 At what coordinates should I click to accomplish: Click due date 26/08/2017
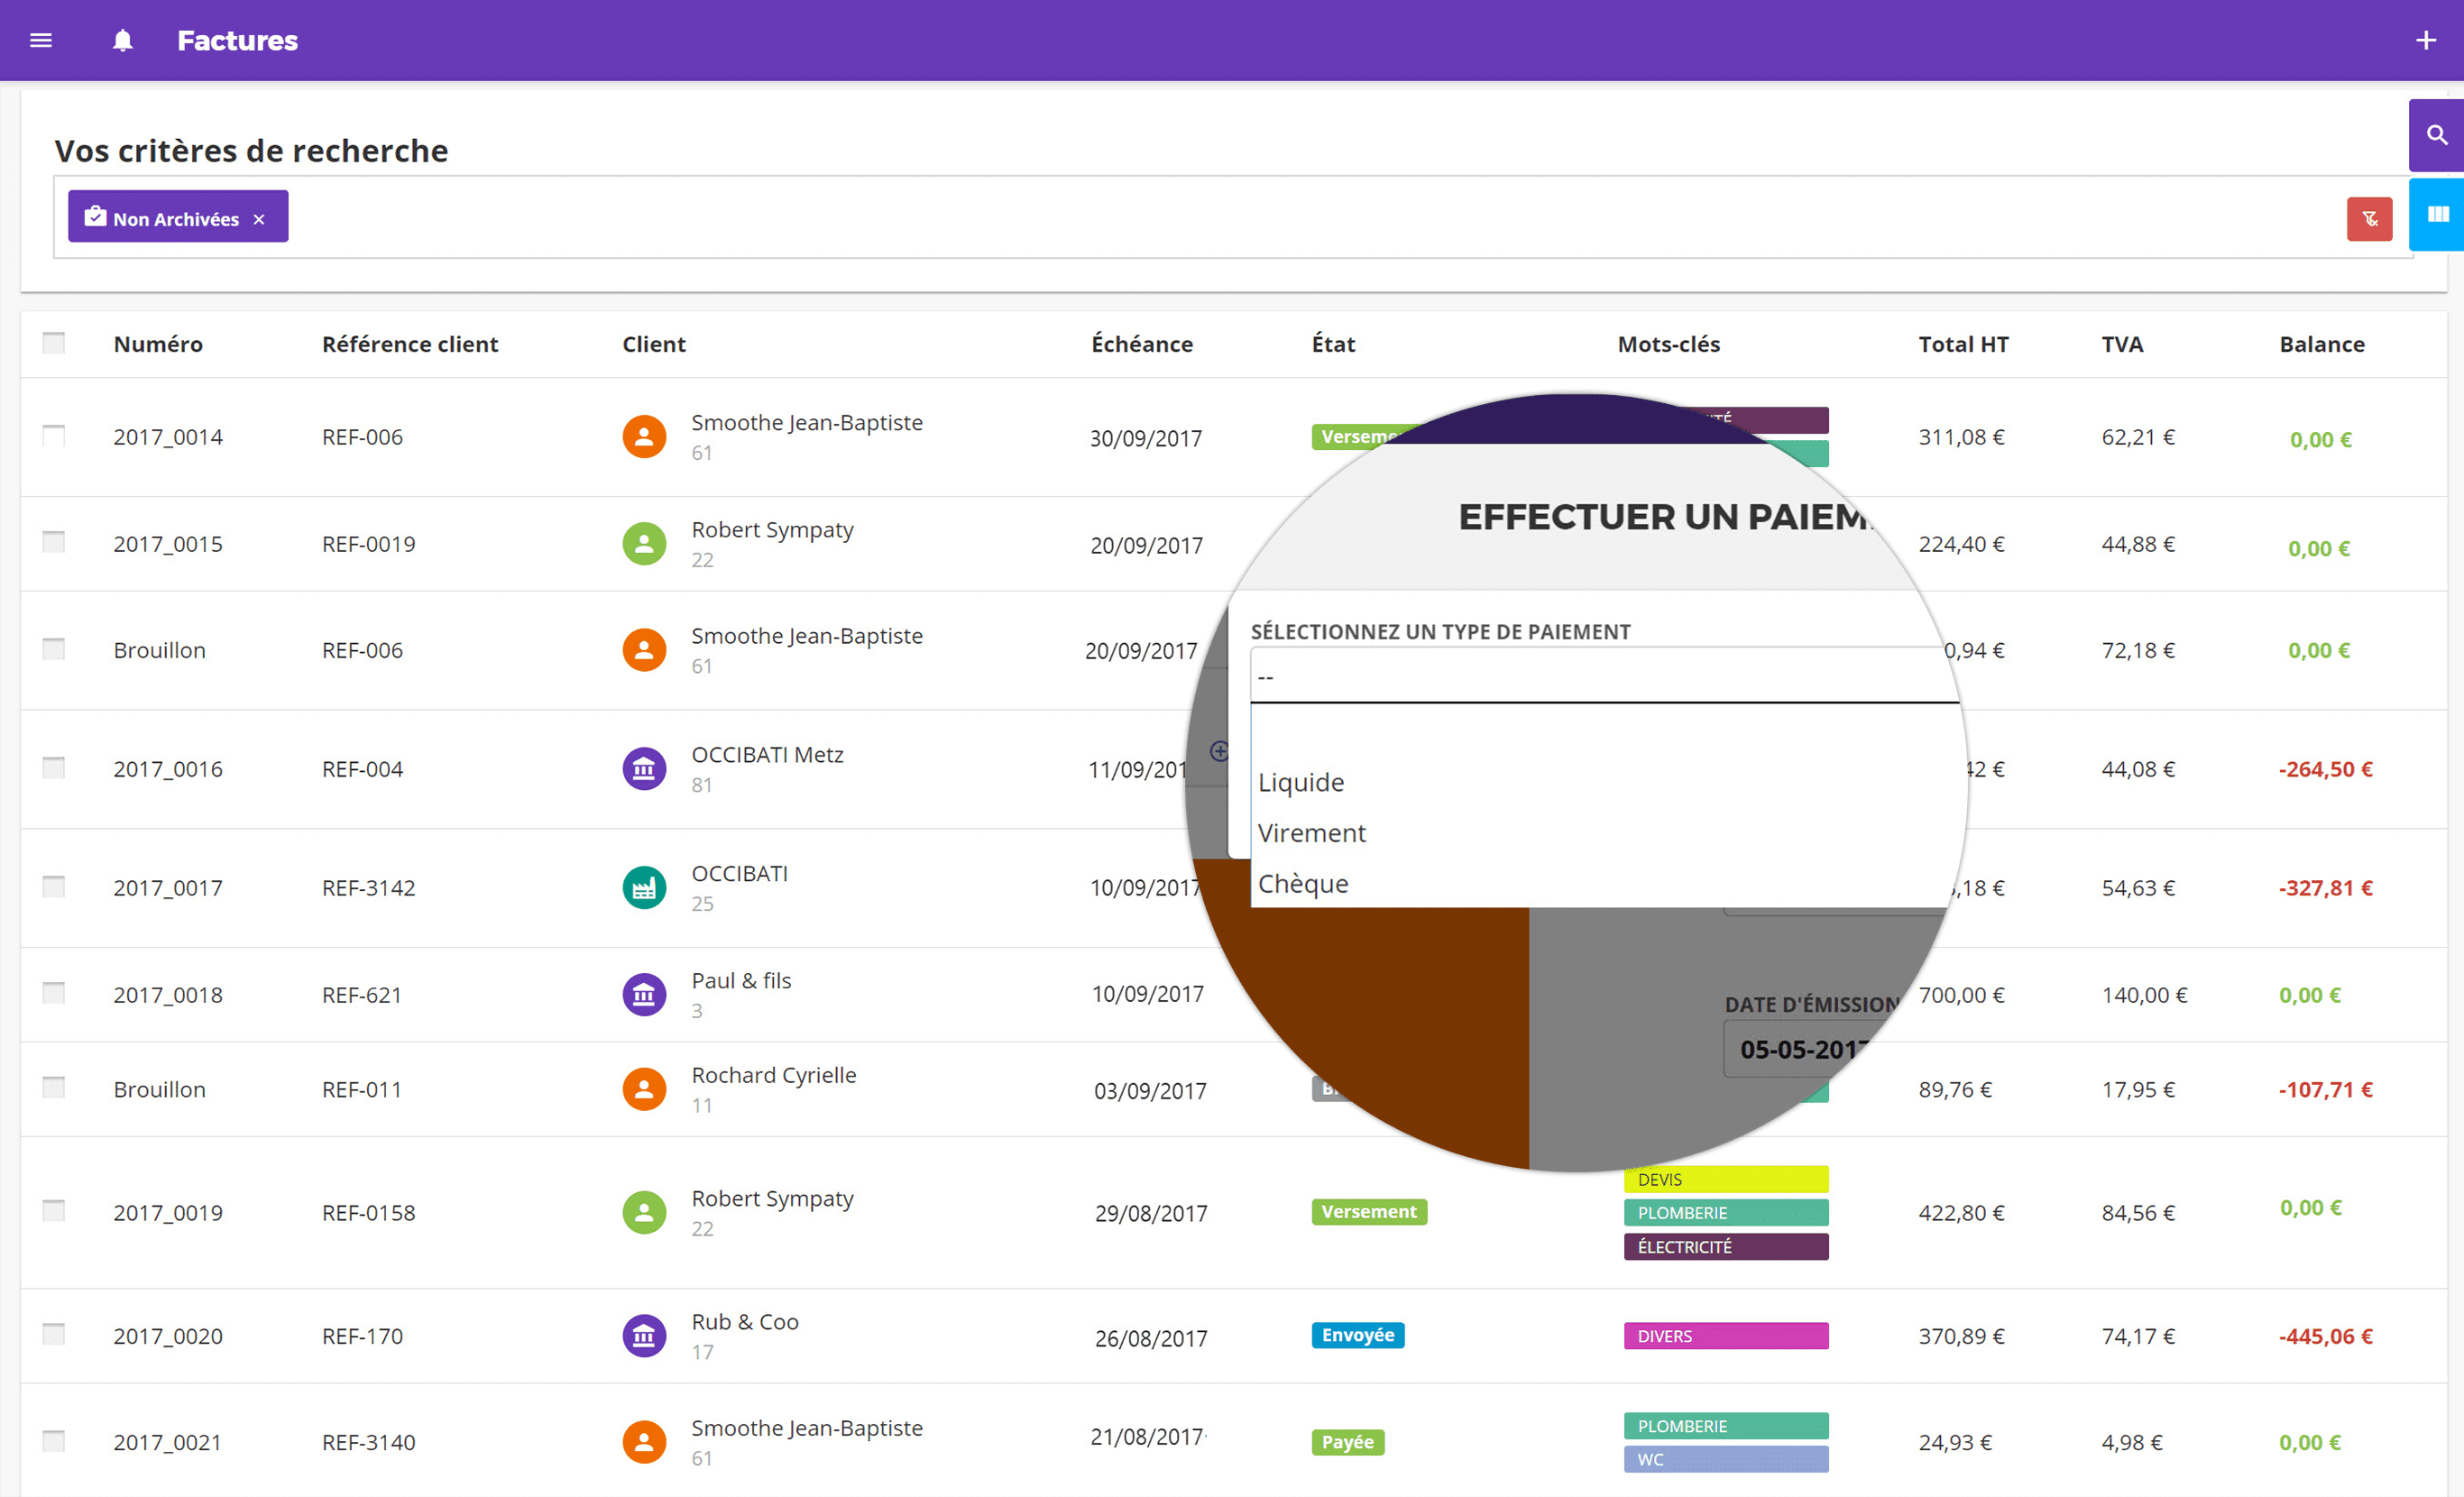tap(1151, 1338)
